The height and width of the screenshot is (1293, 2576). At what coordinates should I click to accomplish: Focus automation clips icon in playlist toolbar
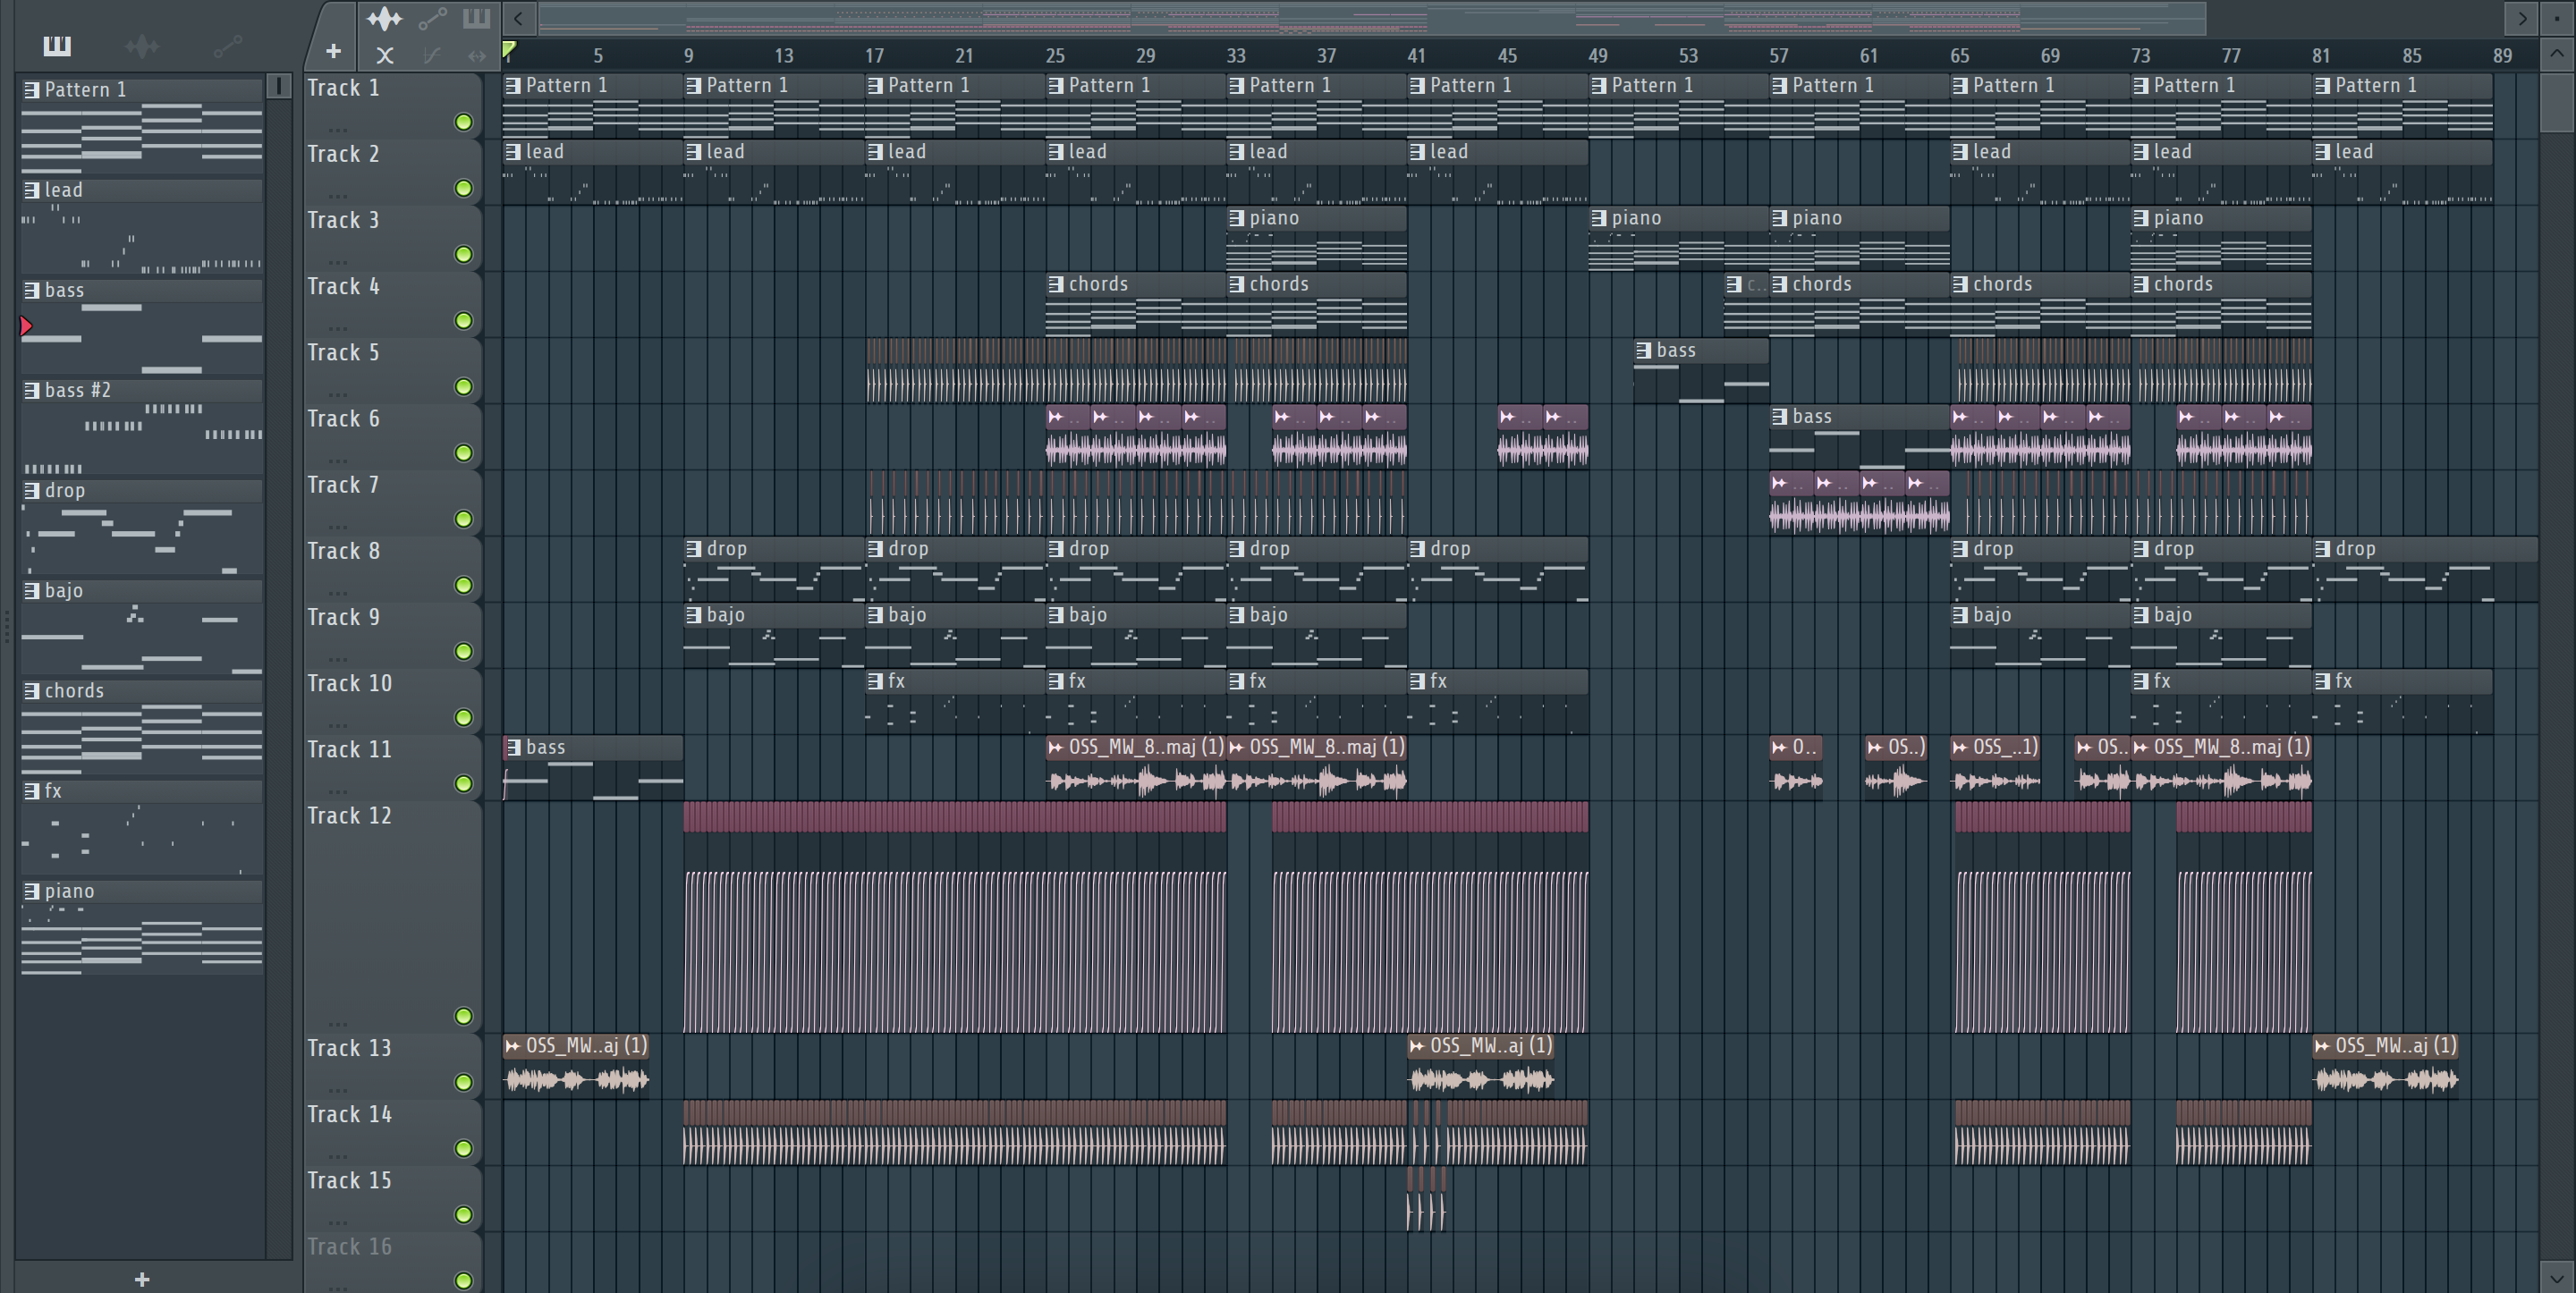[x=432, y=18]
